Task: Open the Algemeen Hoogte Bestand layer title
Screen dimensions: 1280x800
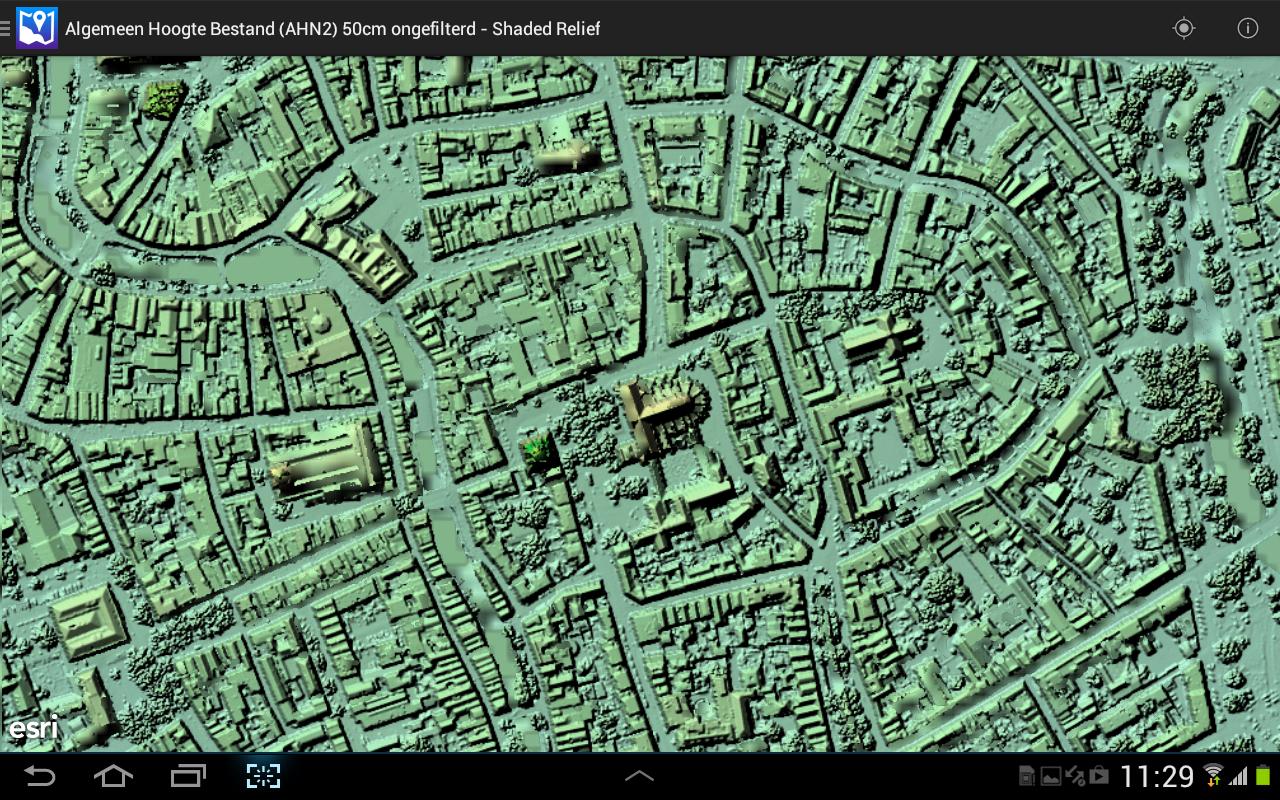Action: pyautogui.click(x=332, y=29)
